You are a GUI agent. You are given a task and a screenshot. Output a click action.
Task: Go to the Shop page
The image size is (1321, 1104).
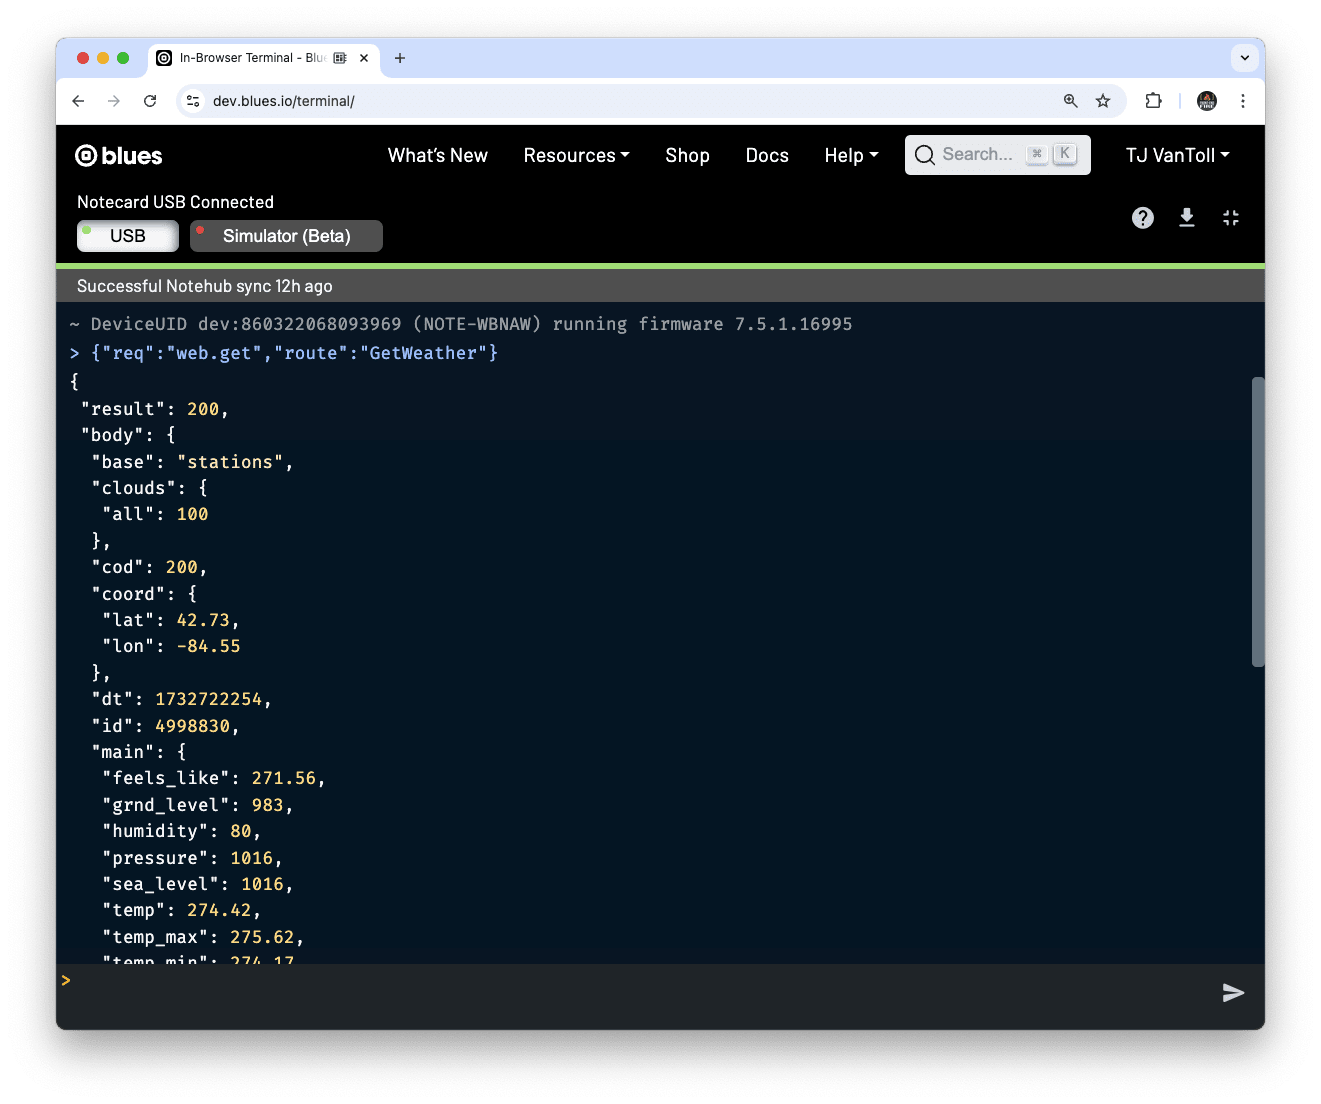[x=688, y=156]
